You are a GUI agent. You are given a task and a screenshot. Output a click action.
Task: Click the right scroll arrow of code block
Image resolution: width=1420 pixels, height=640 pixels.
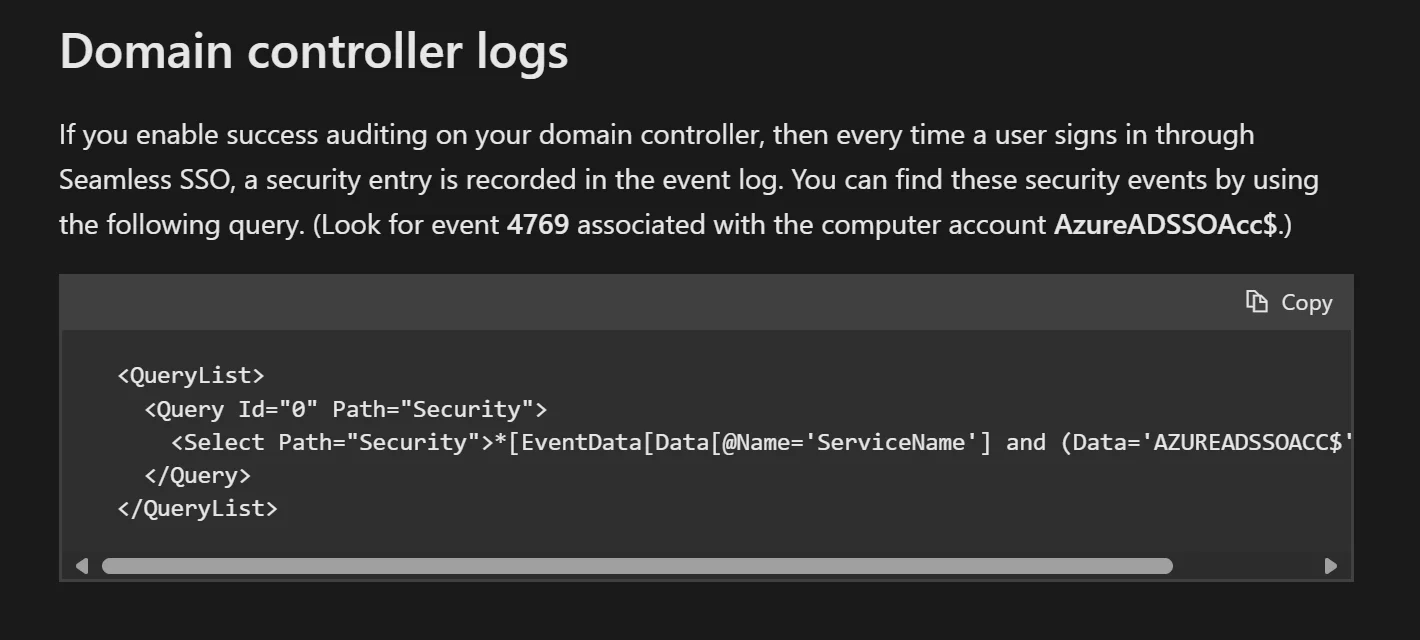point(1330,566)
